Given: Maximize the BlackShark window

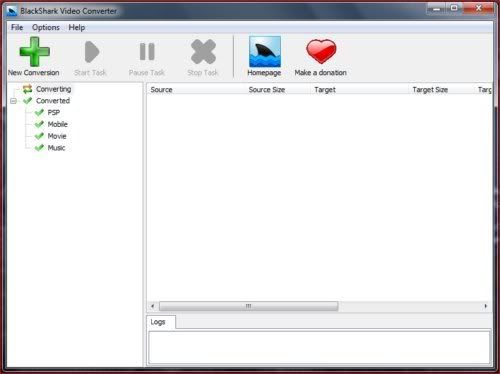Looking at the screenshot, I should (x=454, y=9).
